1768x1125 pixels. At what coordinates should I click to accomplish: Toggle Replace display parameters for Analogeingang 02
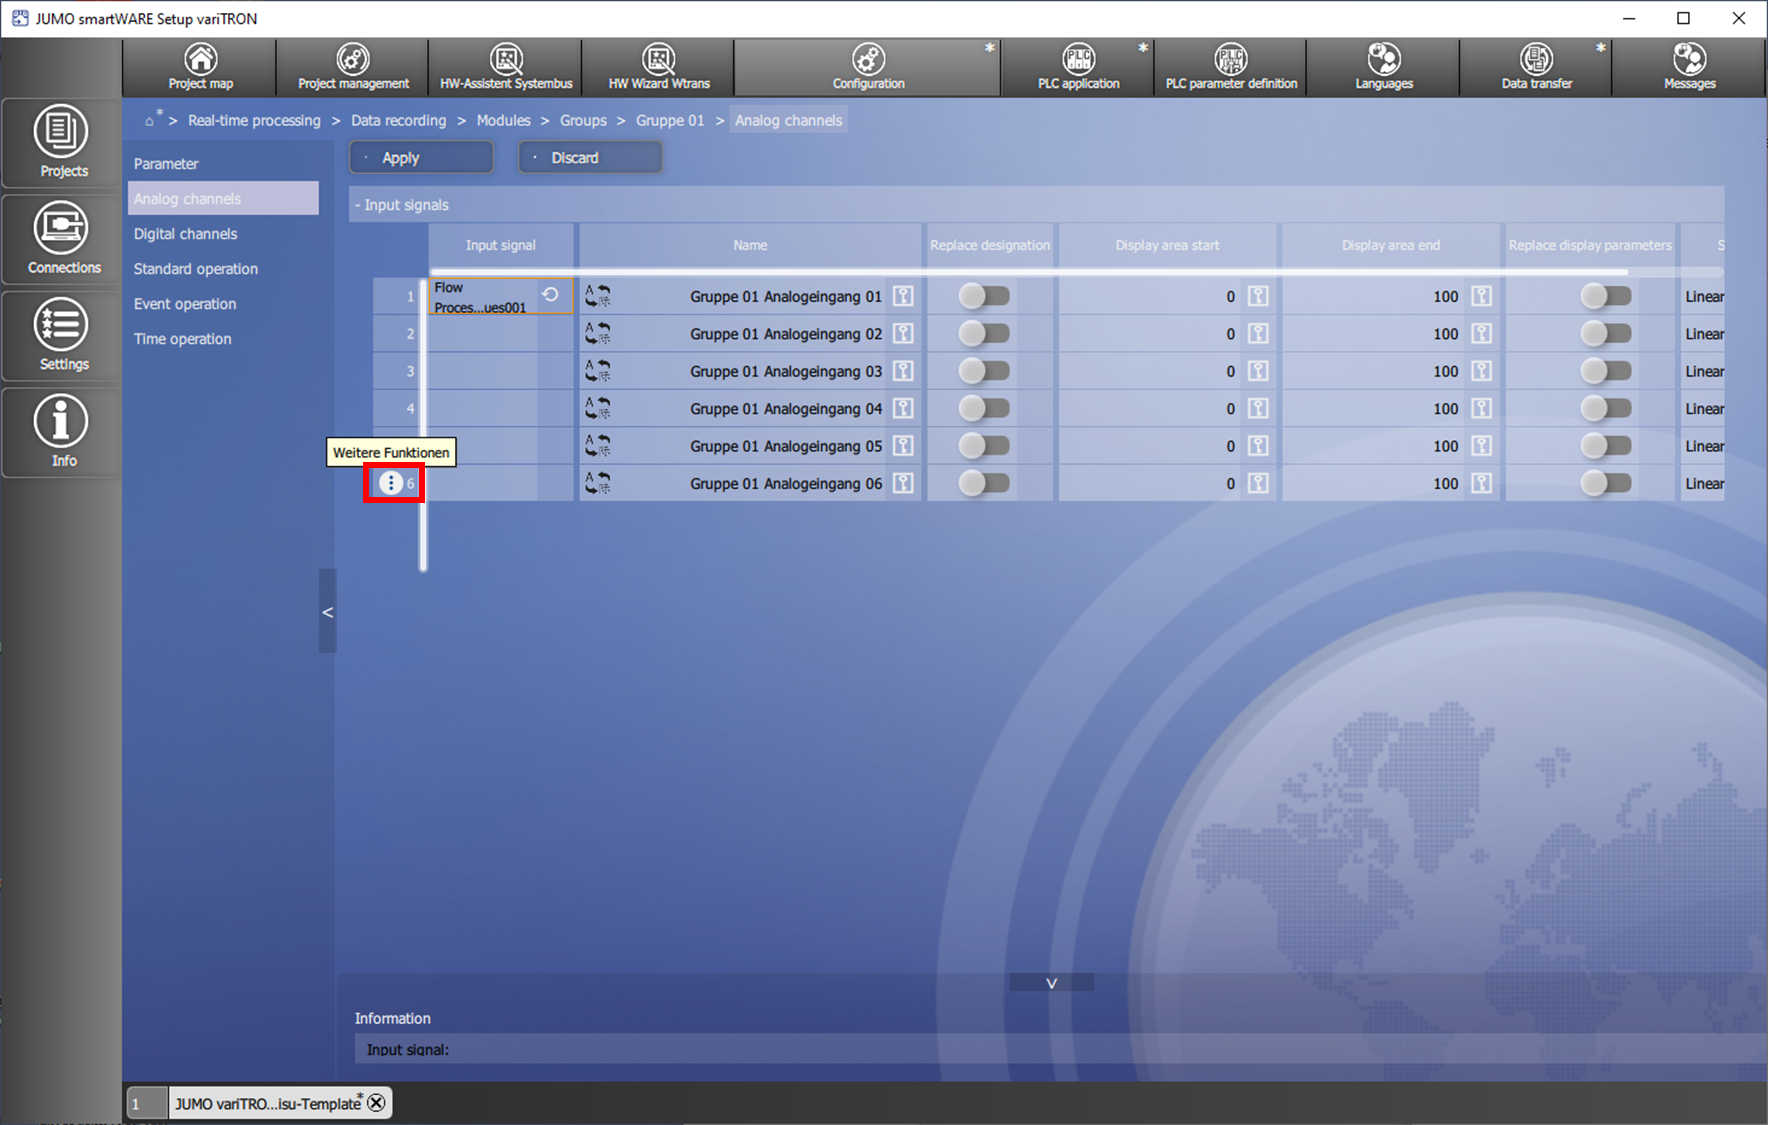click(1605, 334)
